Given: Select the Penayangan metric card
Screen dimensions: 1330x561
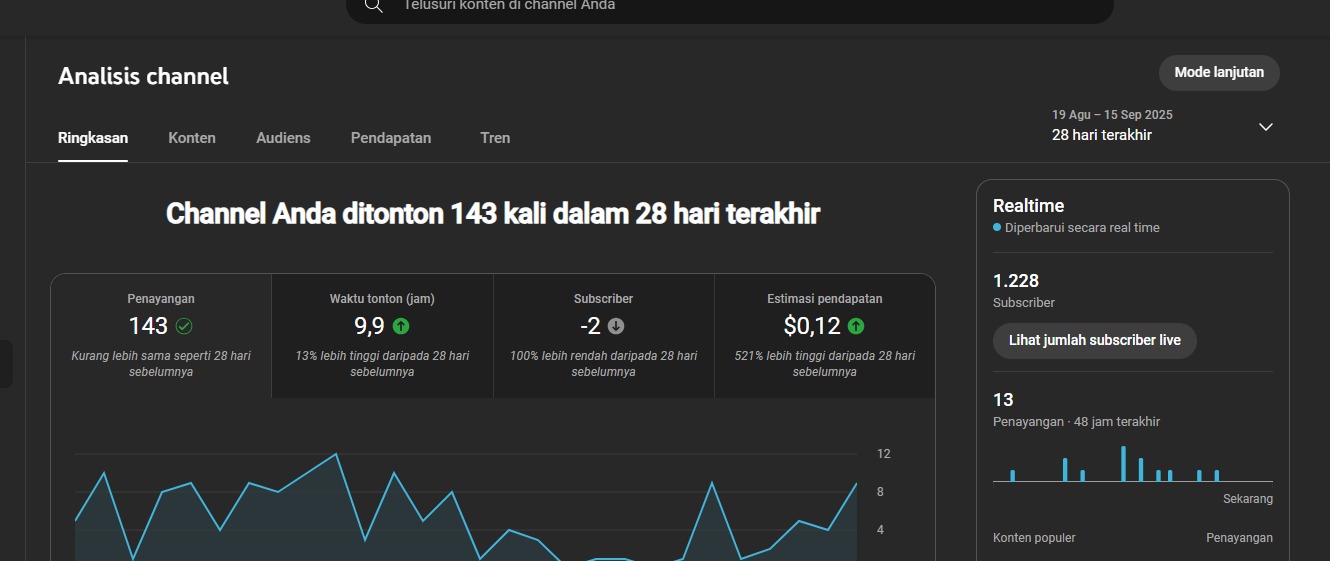Looking at the screenshot, I should (161, 336).
